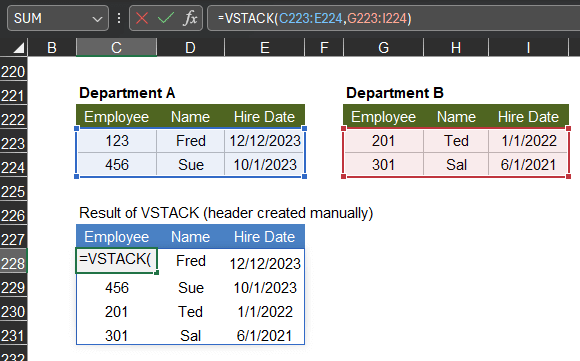Click Department B Hire Date header cell

pyautogui.click(x=528, y=117)
